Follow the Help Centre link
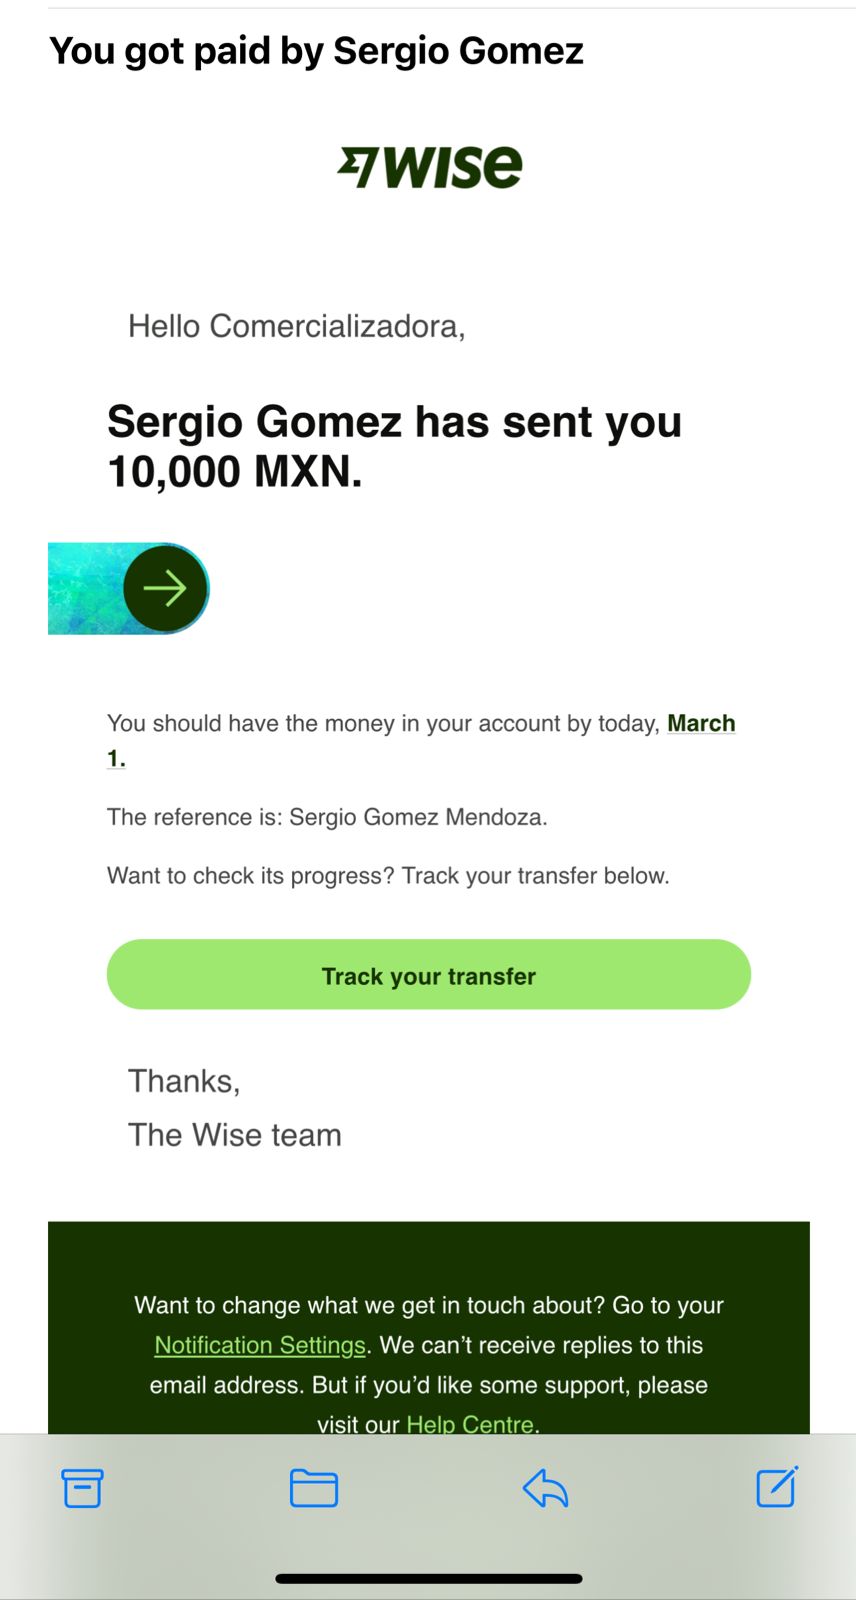856x1600 pixels. pyautogui.click(x=470, y=1424)
